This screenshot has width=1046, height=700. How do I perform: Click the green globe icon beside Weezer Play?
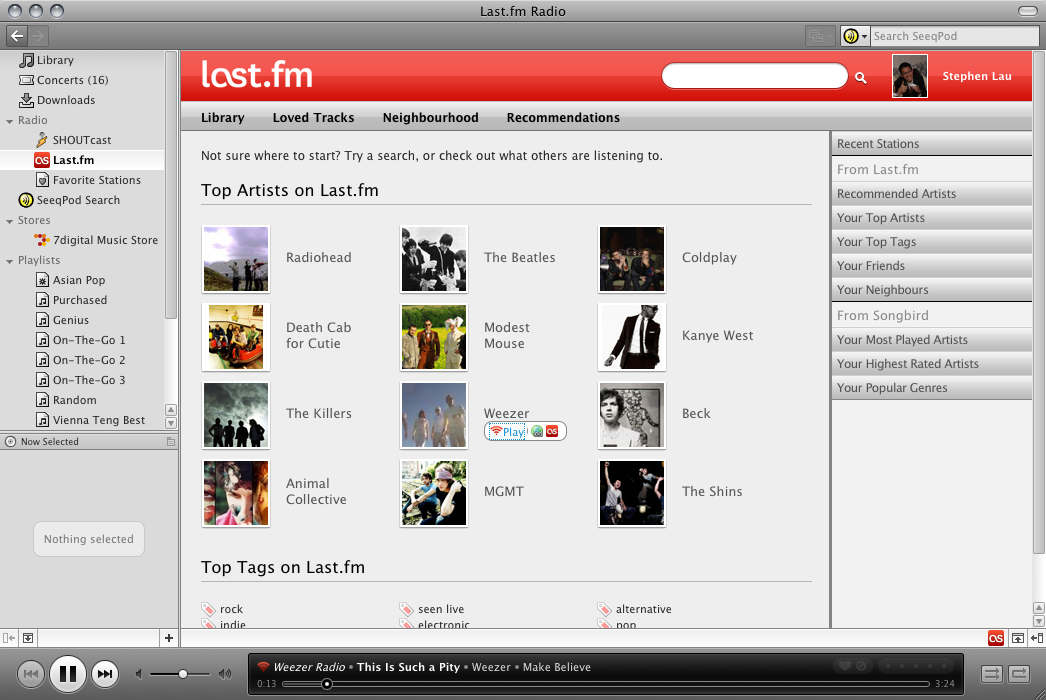(537, 432)
